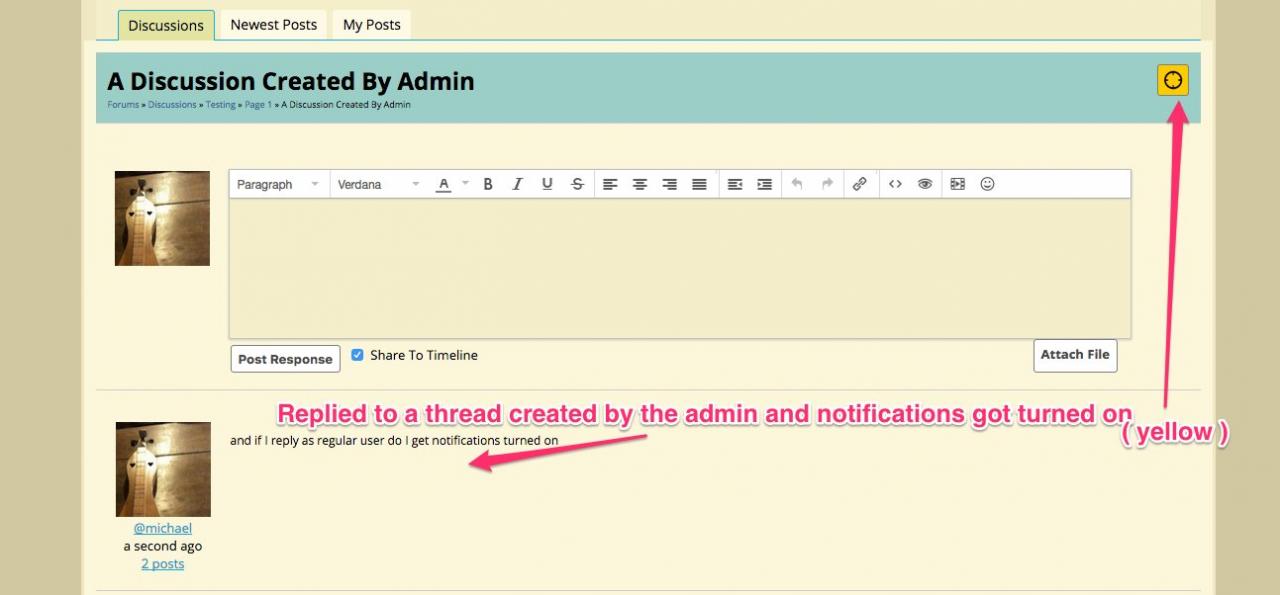This screenshot has width=1280, height=595.
Task: Open the source code view icon
Action: (895, 184)
